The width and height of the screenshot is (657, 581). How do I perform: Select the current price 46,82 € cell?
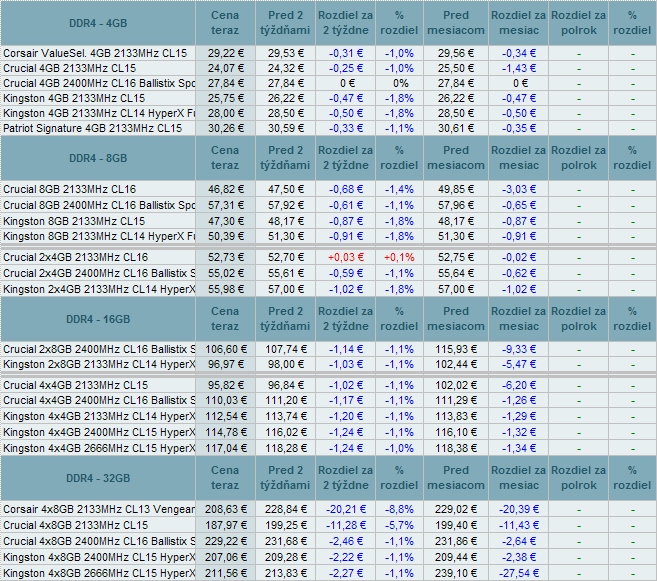[x=225, y=189]
